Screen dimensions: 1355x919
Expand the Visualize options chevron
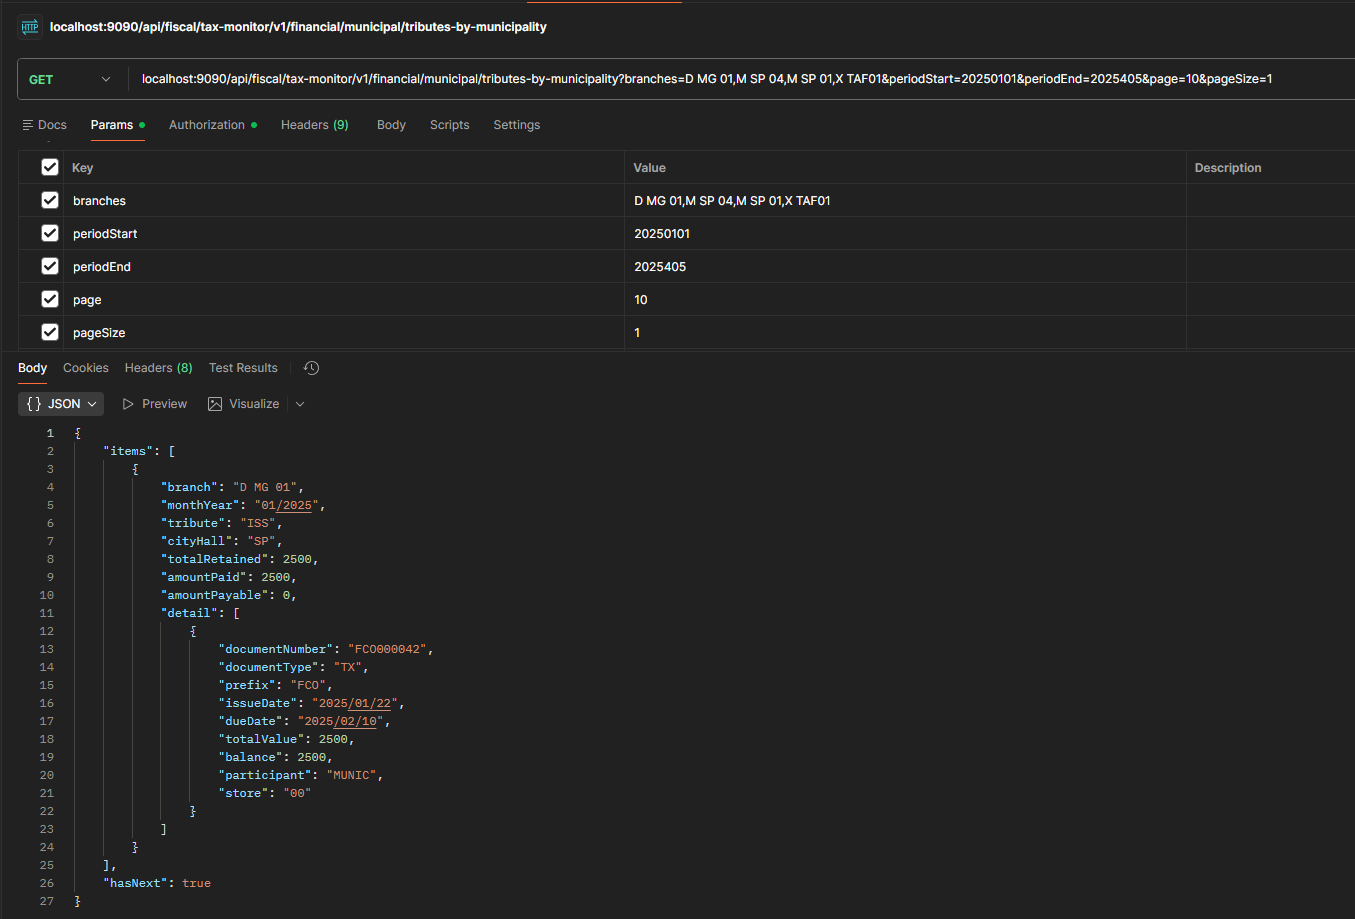pyautogui.click(x=300, y=404)
